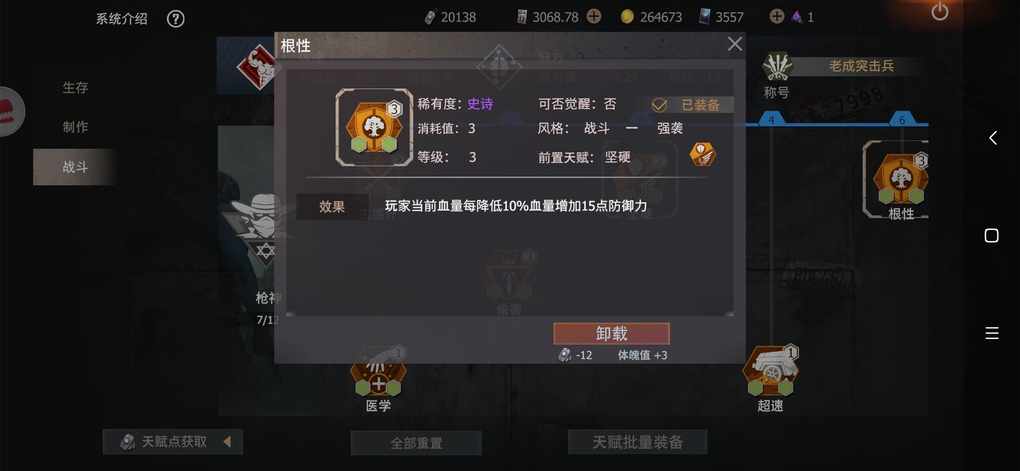Screen dimensions: 1020x471
Task: Close the 根性 dialog with X
Action: pyautogui.click(x=734, y=44)
